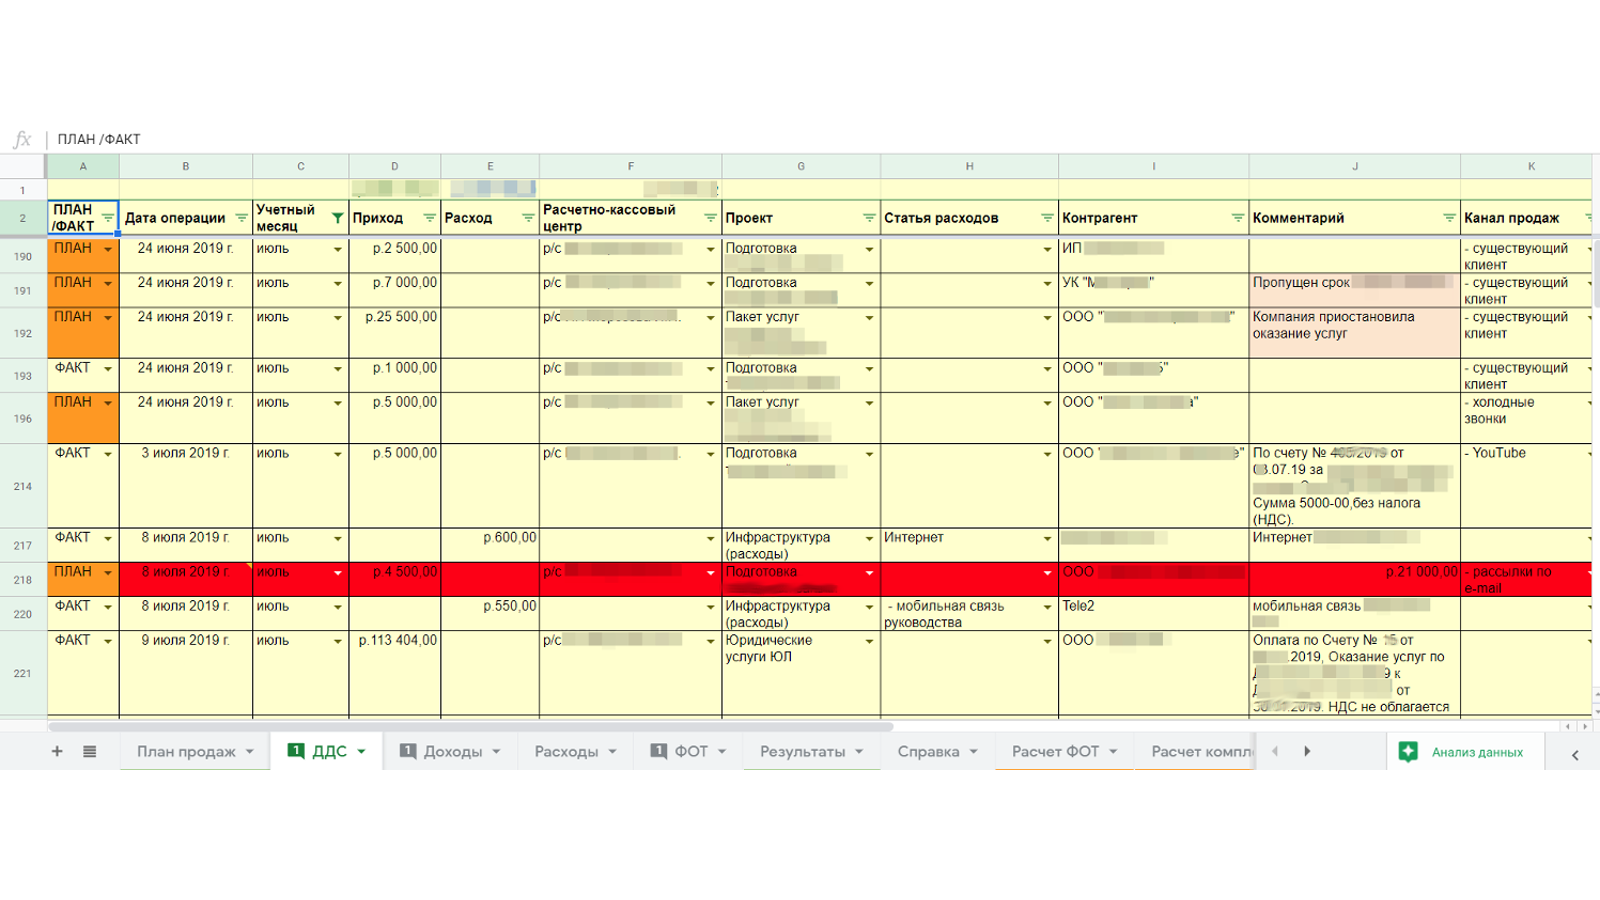Open active filter on Учетный месяц column
1600x900 pixels.
337,218
